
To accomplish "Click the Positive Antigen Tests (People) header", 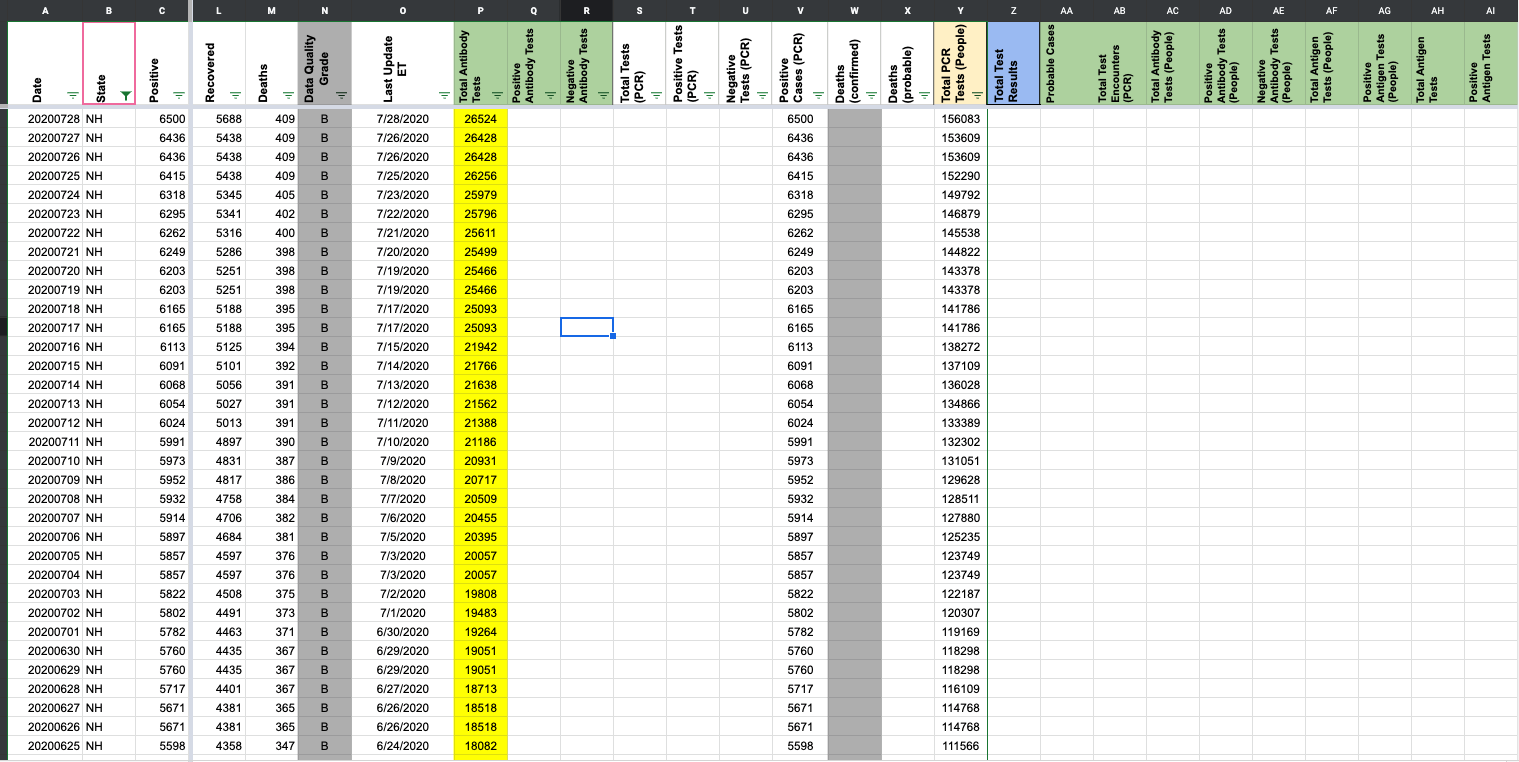I will 1385,62.
